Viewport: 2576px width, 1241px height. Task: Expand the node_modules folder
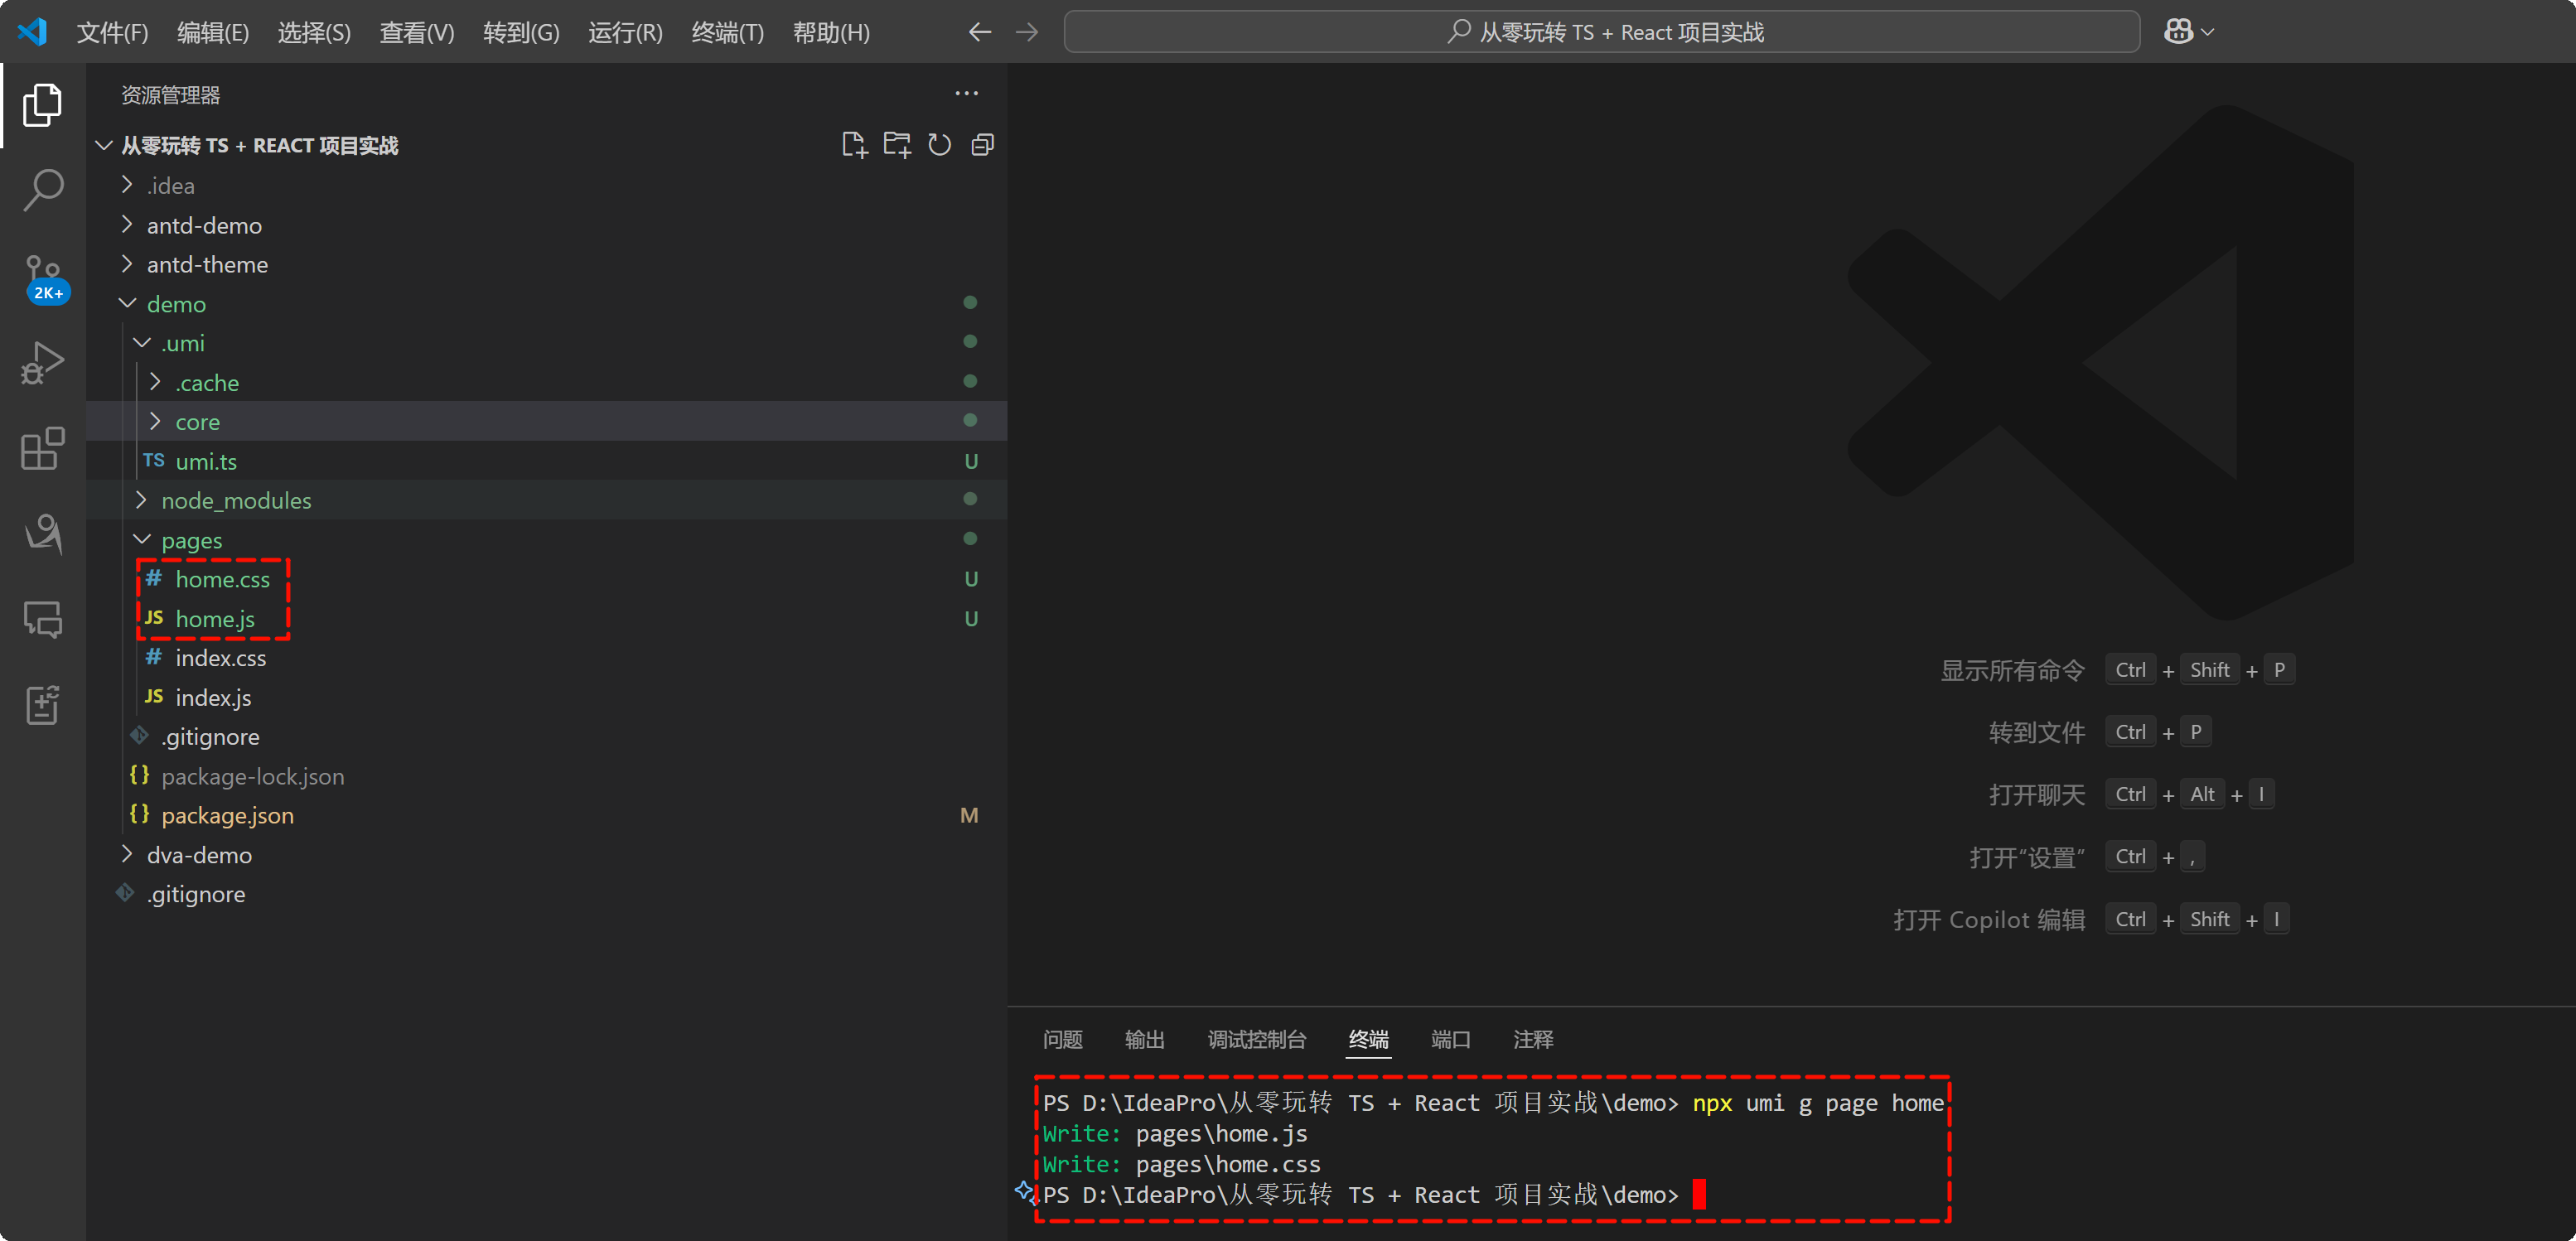(x=547, y=500)
